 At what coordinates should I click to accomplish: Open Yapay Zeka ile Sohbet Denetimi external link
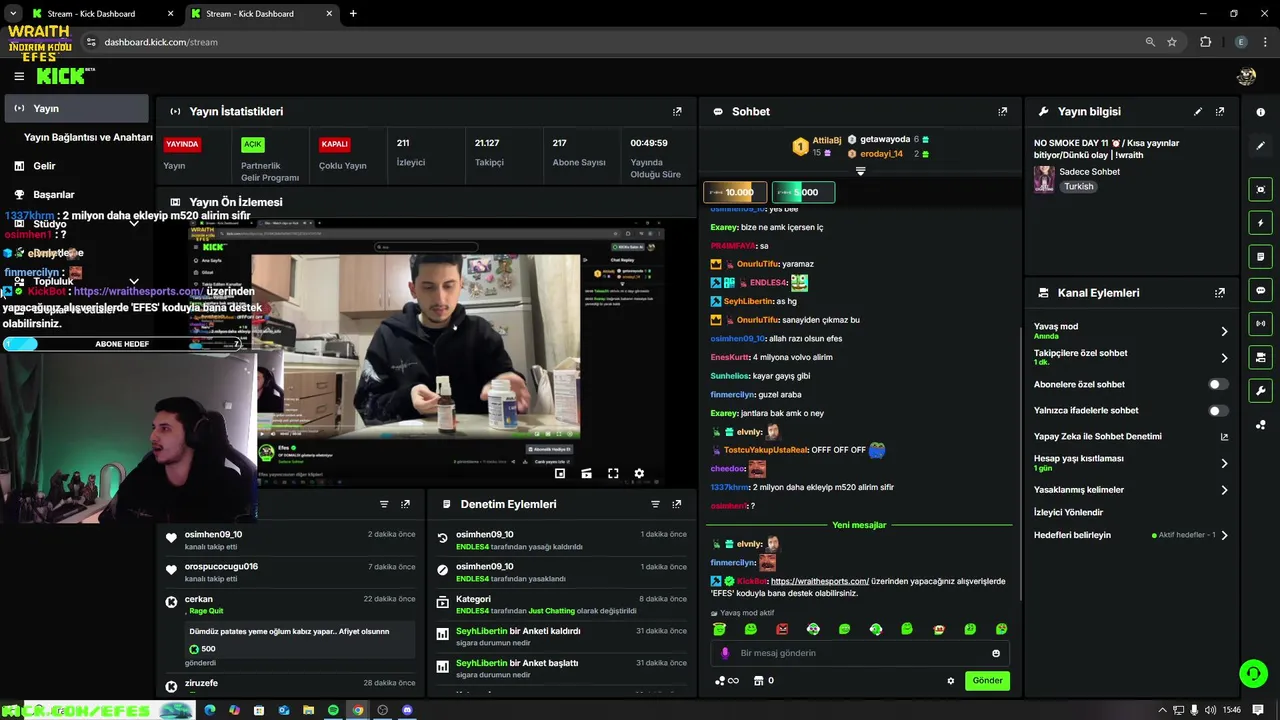pyautogui.click(x=1224, y=437)
